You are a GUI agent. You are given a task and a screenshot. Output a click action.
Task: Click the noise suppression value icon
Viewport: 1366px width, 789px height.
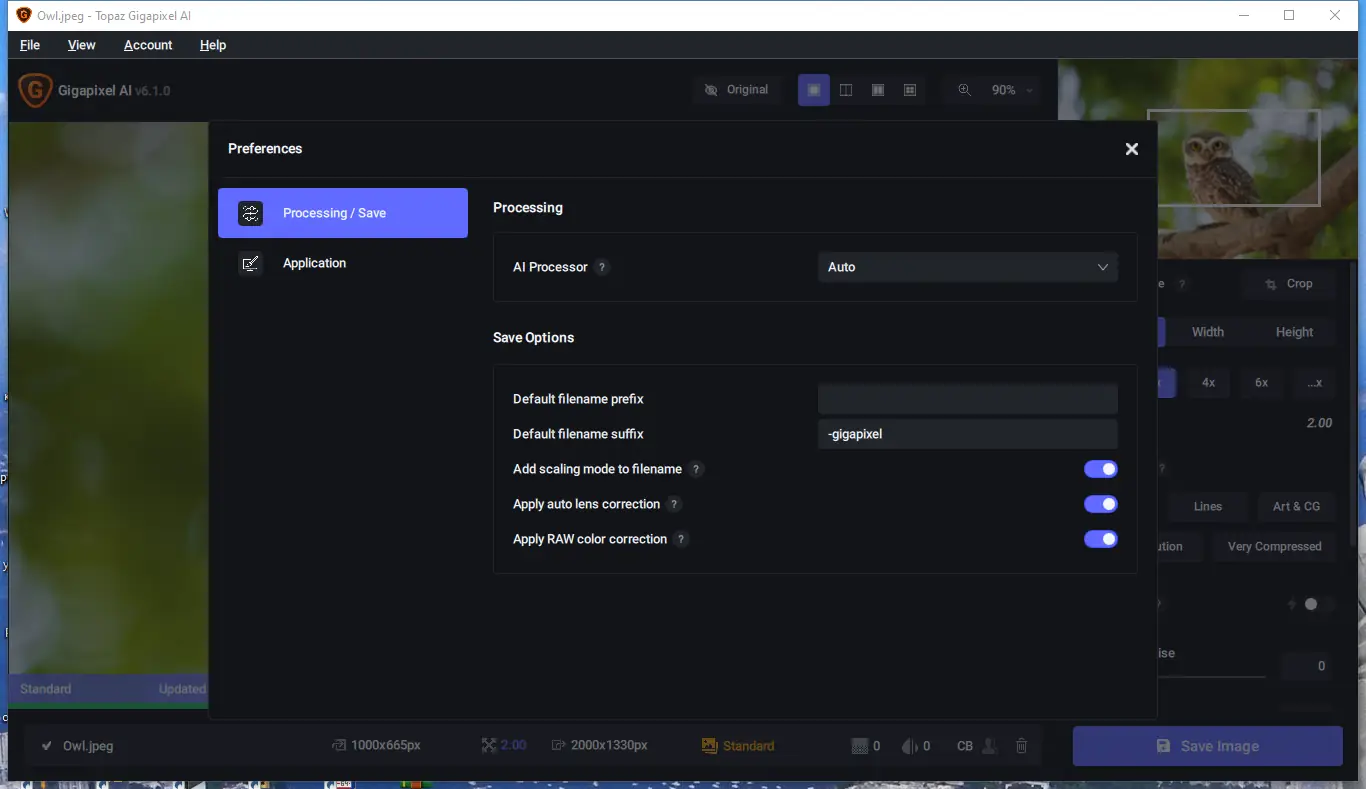coord(859,746)
